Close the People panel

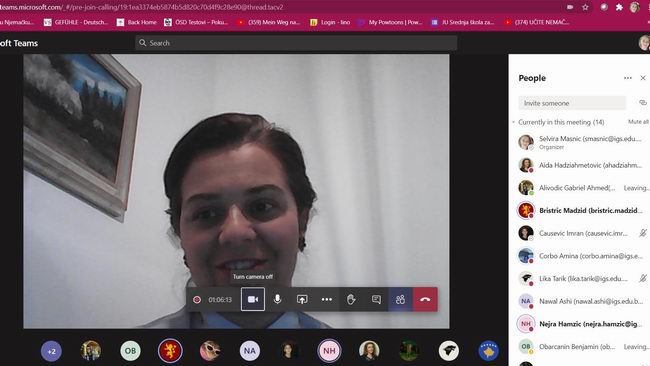coord(643,78)
